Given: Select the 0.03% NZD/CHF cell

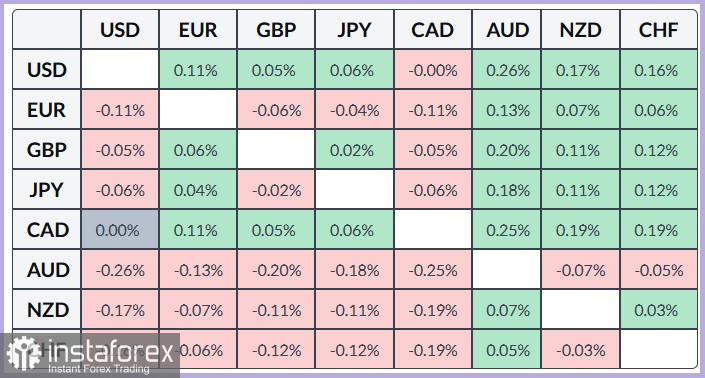Looking at the screenshot, I should tap(658, 310).
